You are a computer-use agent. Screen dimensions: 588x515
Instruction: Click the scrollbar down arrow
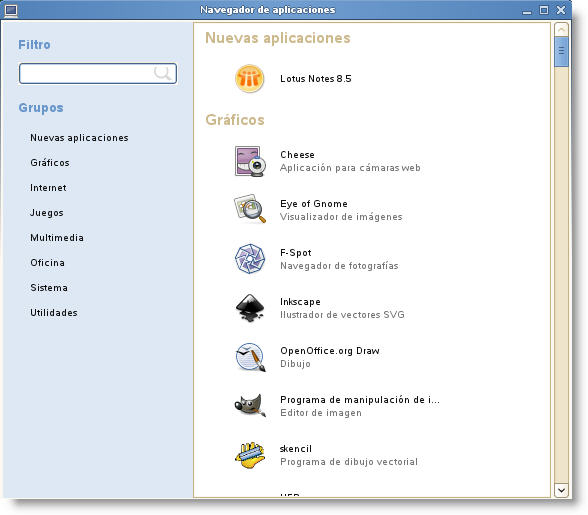click(561, 490)
